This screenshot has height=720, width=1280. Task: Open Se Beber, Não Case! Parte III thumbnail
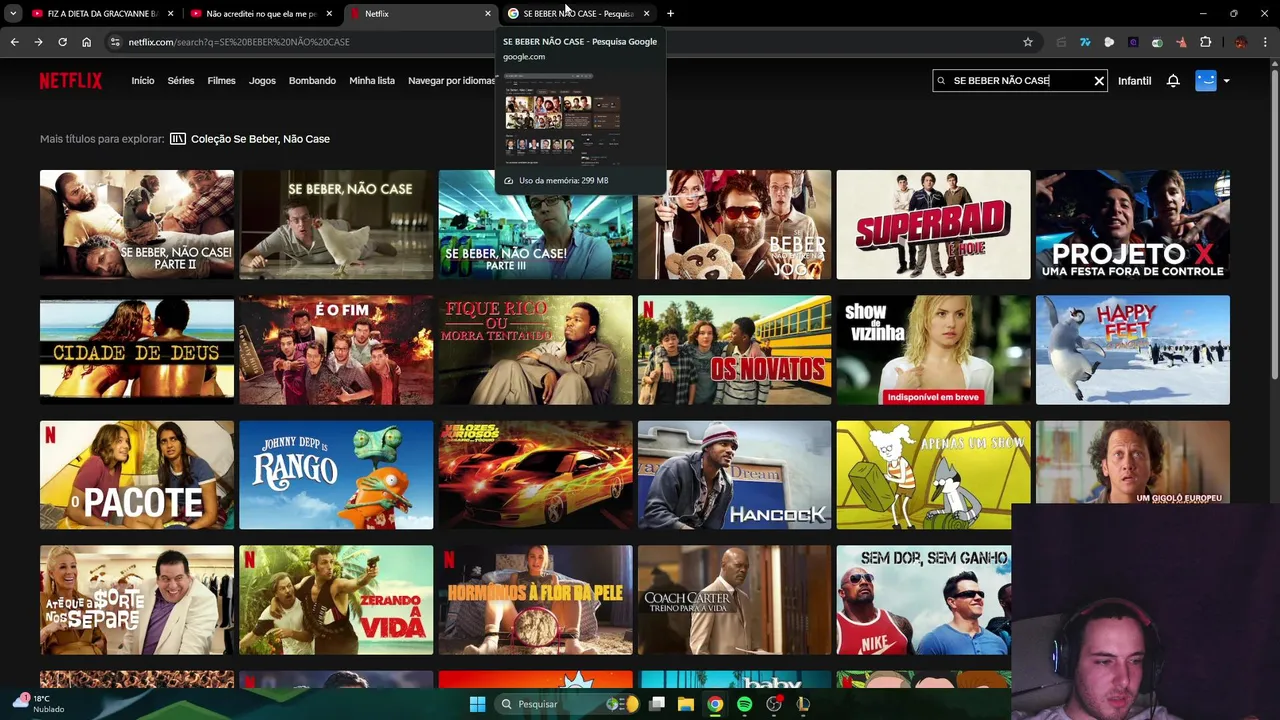(535, 225)
